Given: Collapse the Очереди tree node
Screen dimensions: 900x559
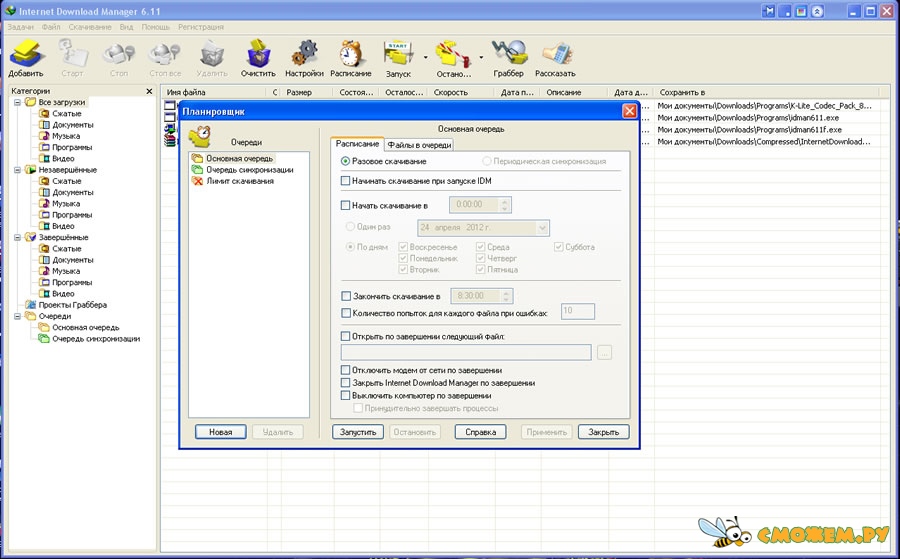Looking at the screenshot, I should [18, 316].
